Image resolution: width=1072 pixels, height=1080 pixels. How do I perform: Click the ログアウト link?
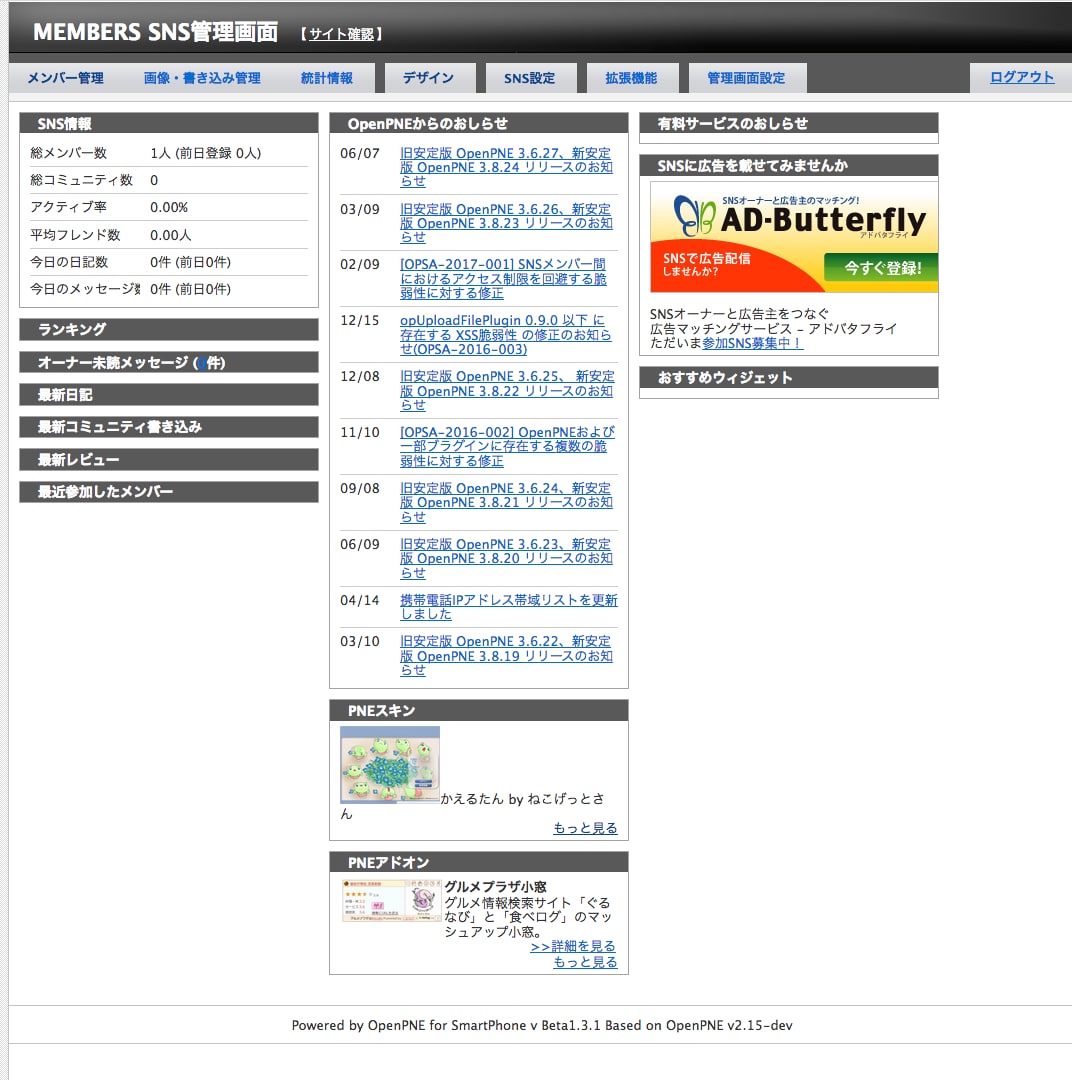coord(1022,77)
